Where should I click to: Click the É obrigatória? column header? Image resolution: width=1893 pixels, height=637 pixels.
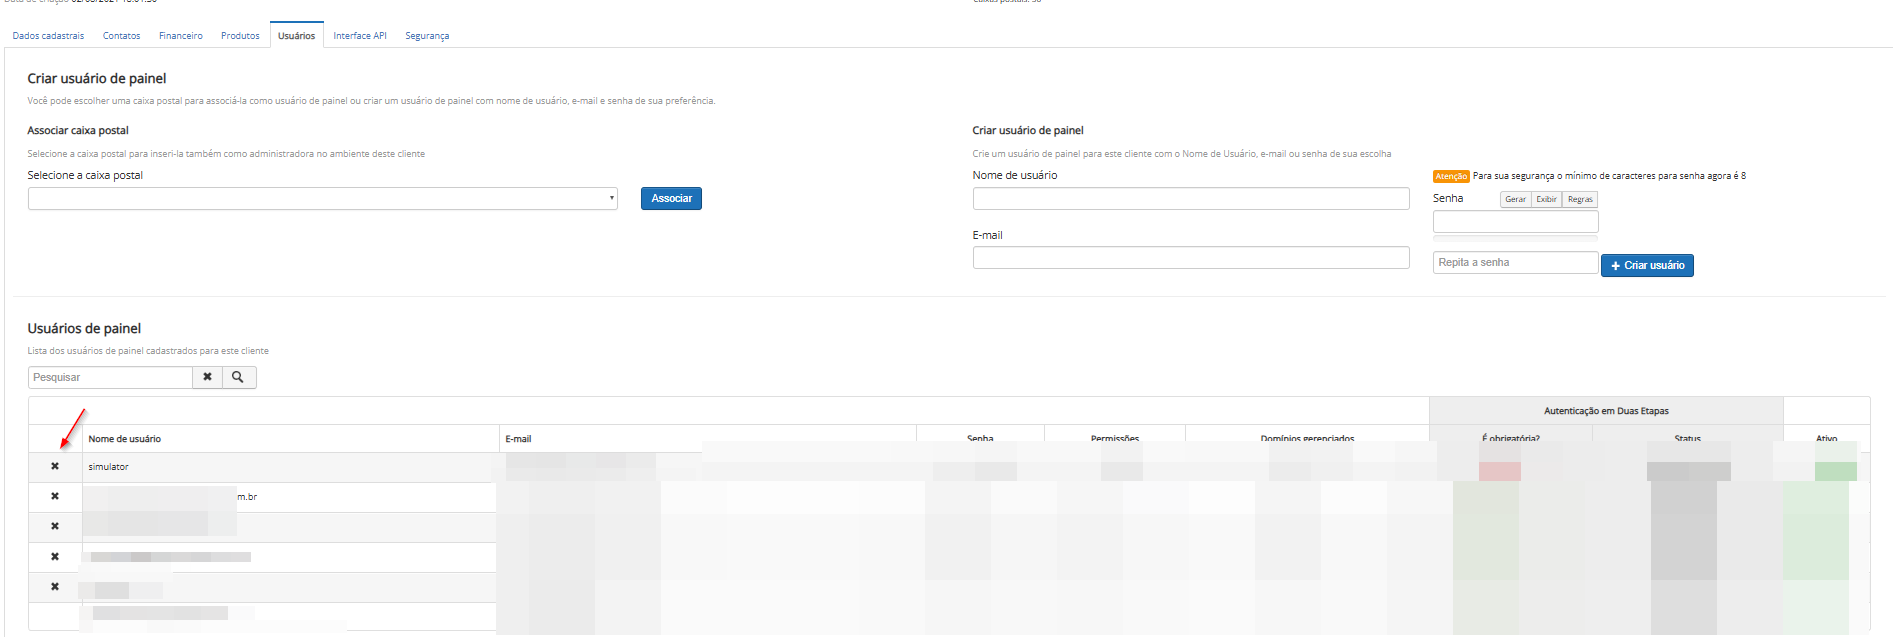1511,439
